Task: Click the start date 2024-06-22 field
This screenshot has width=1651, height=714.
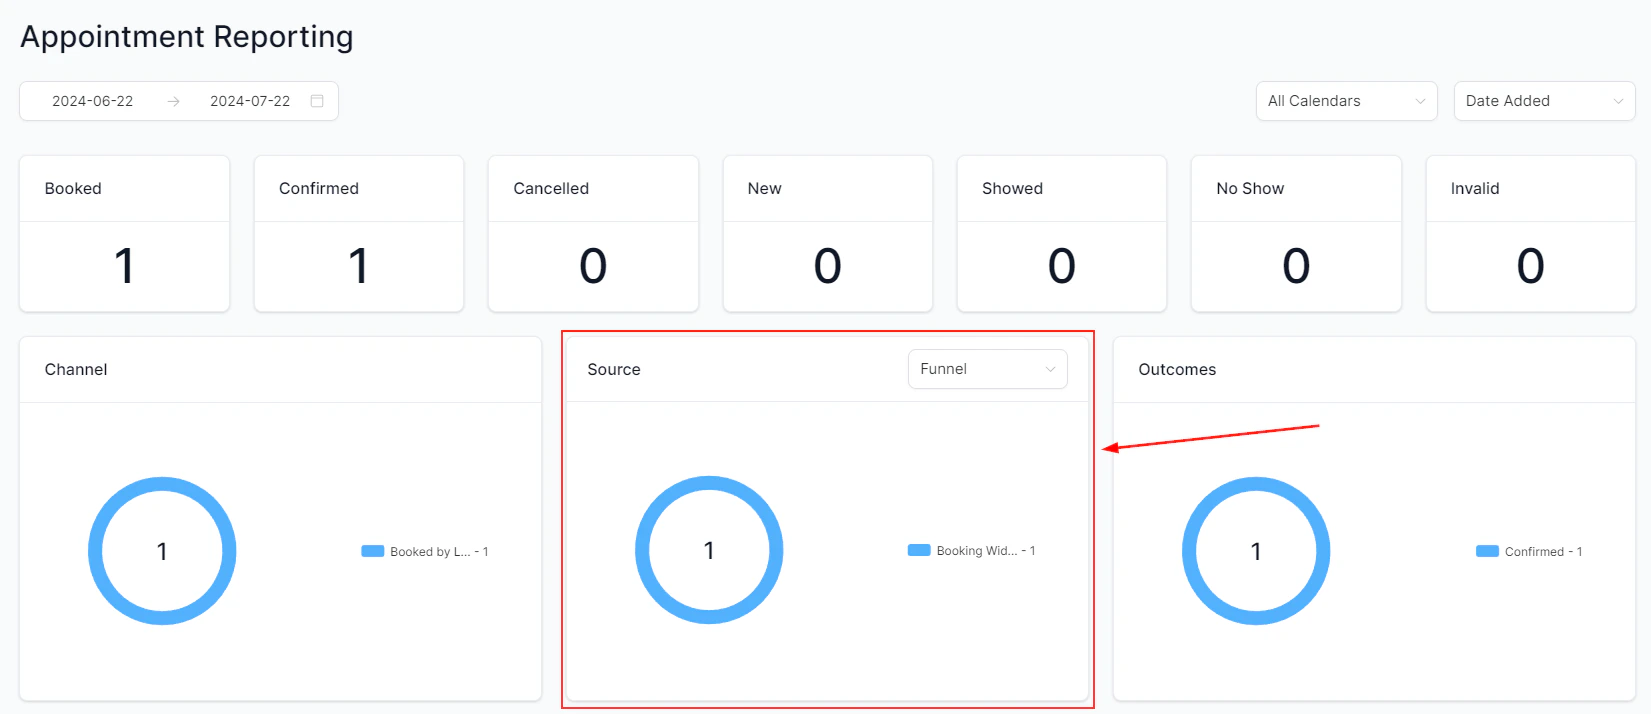Action: pyautogui.click(x=93, y=101)
